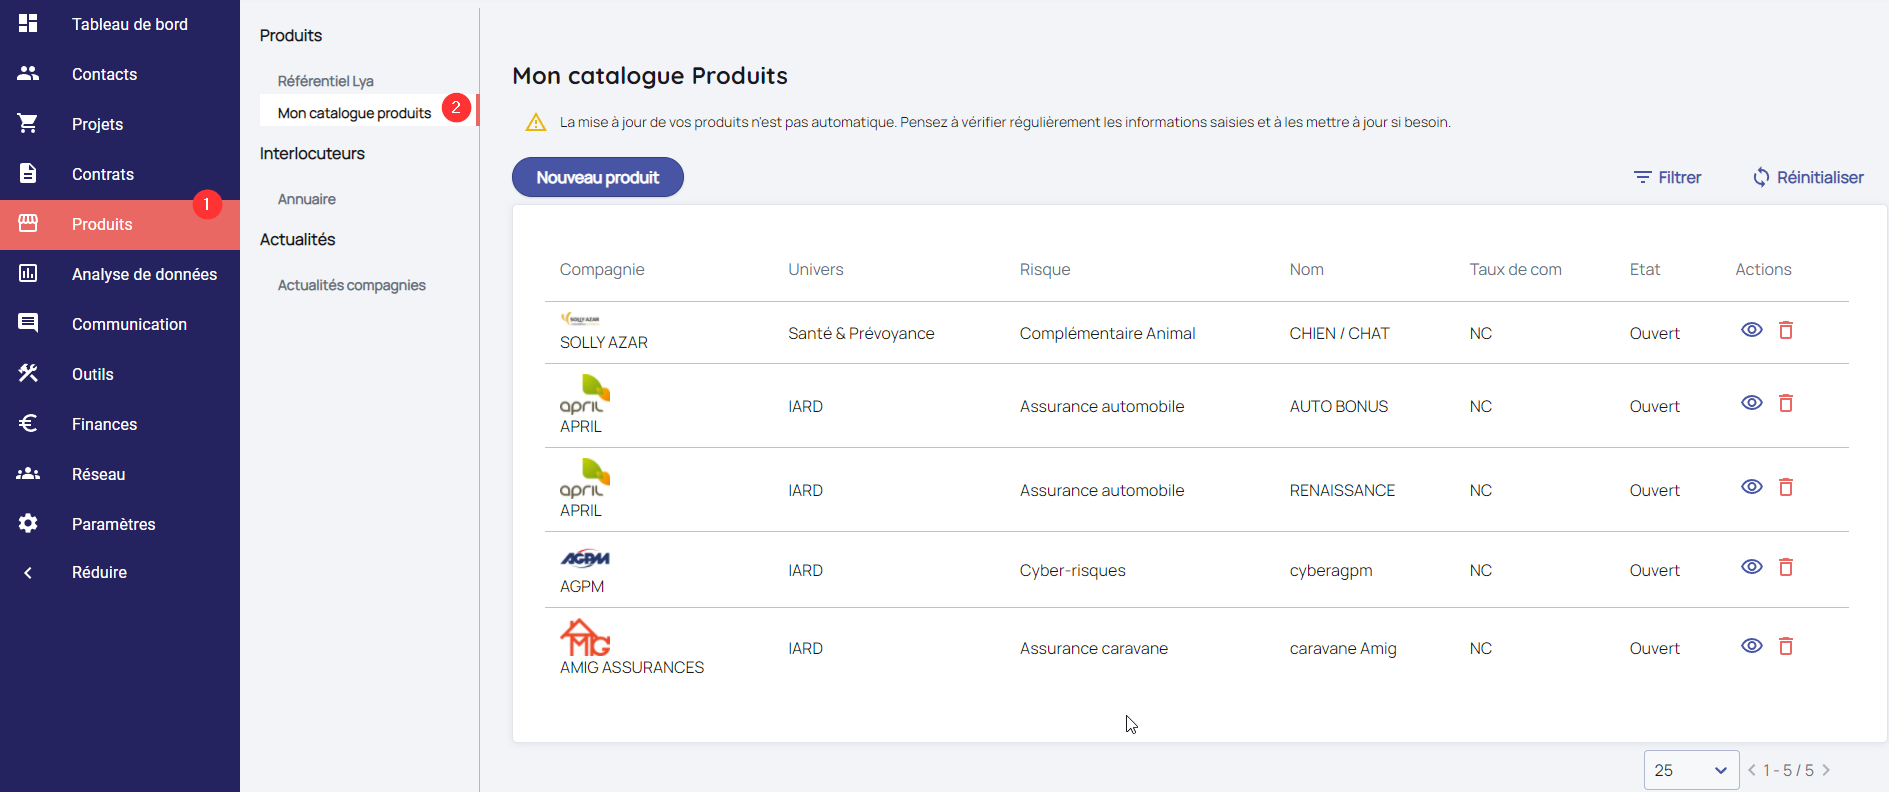The height and width of the screenshot is (792, 1889).
Task: Click Réinitialiser to reset filters
Action: (x=1808, y=177)
